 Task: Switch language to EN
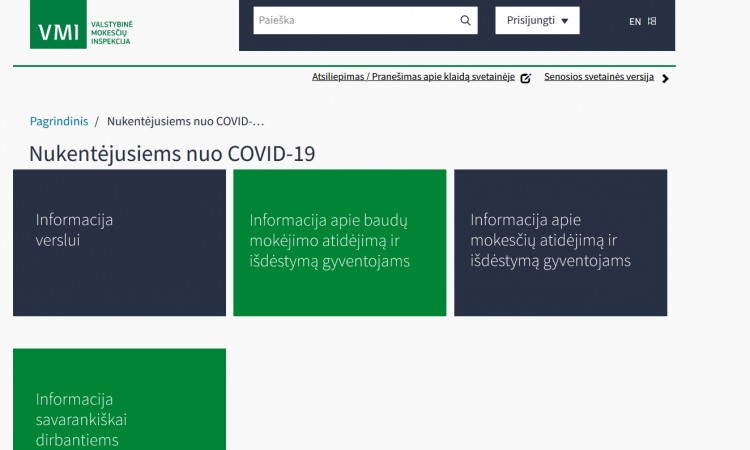(x=635, y=22)
